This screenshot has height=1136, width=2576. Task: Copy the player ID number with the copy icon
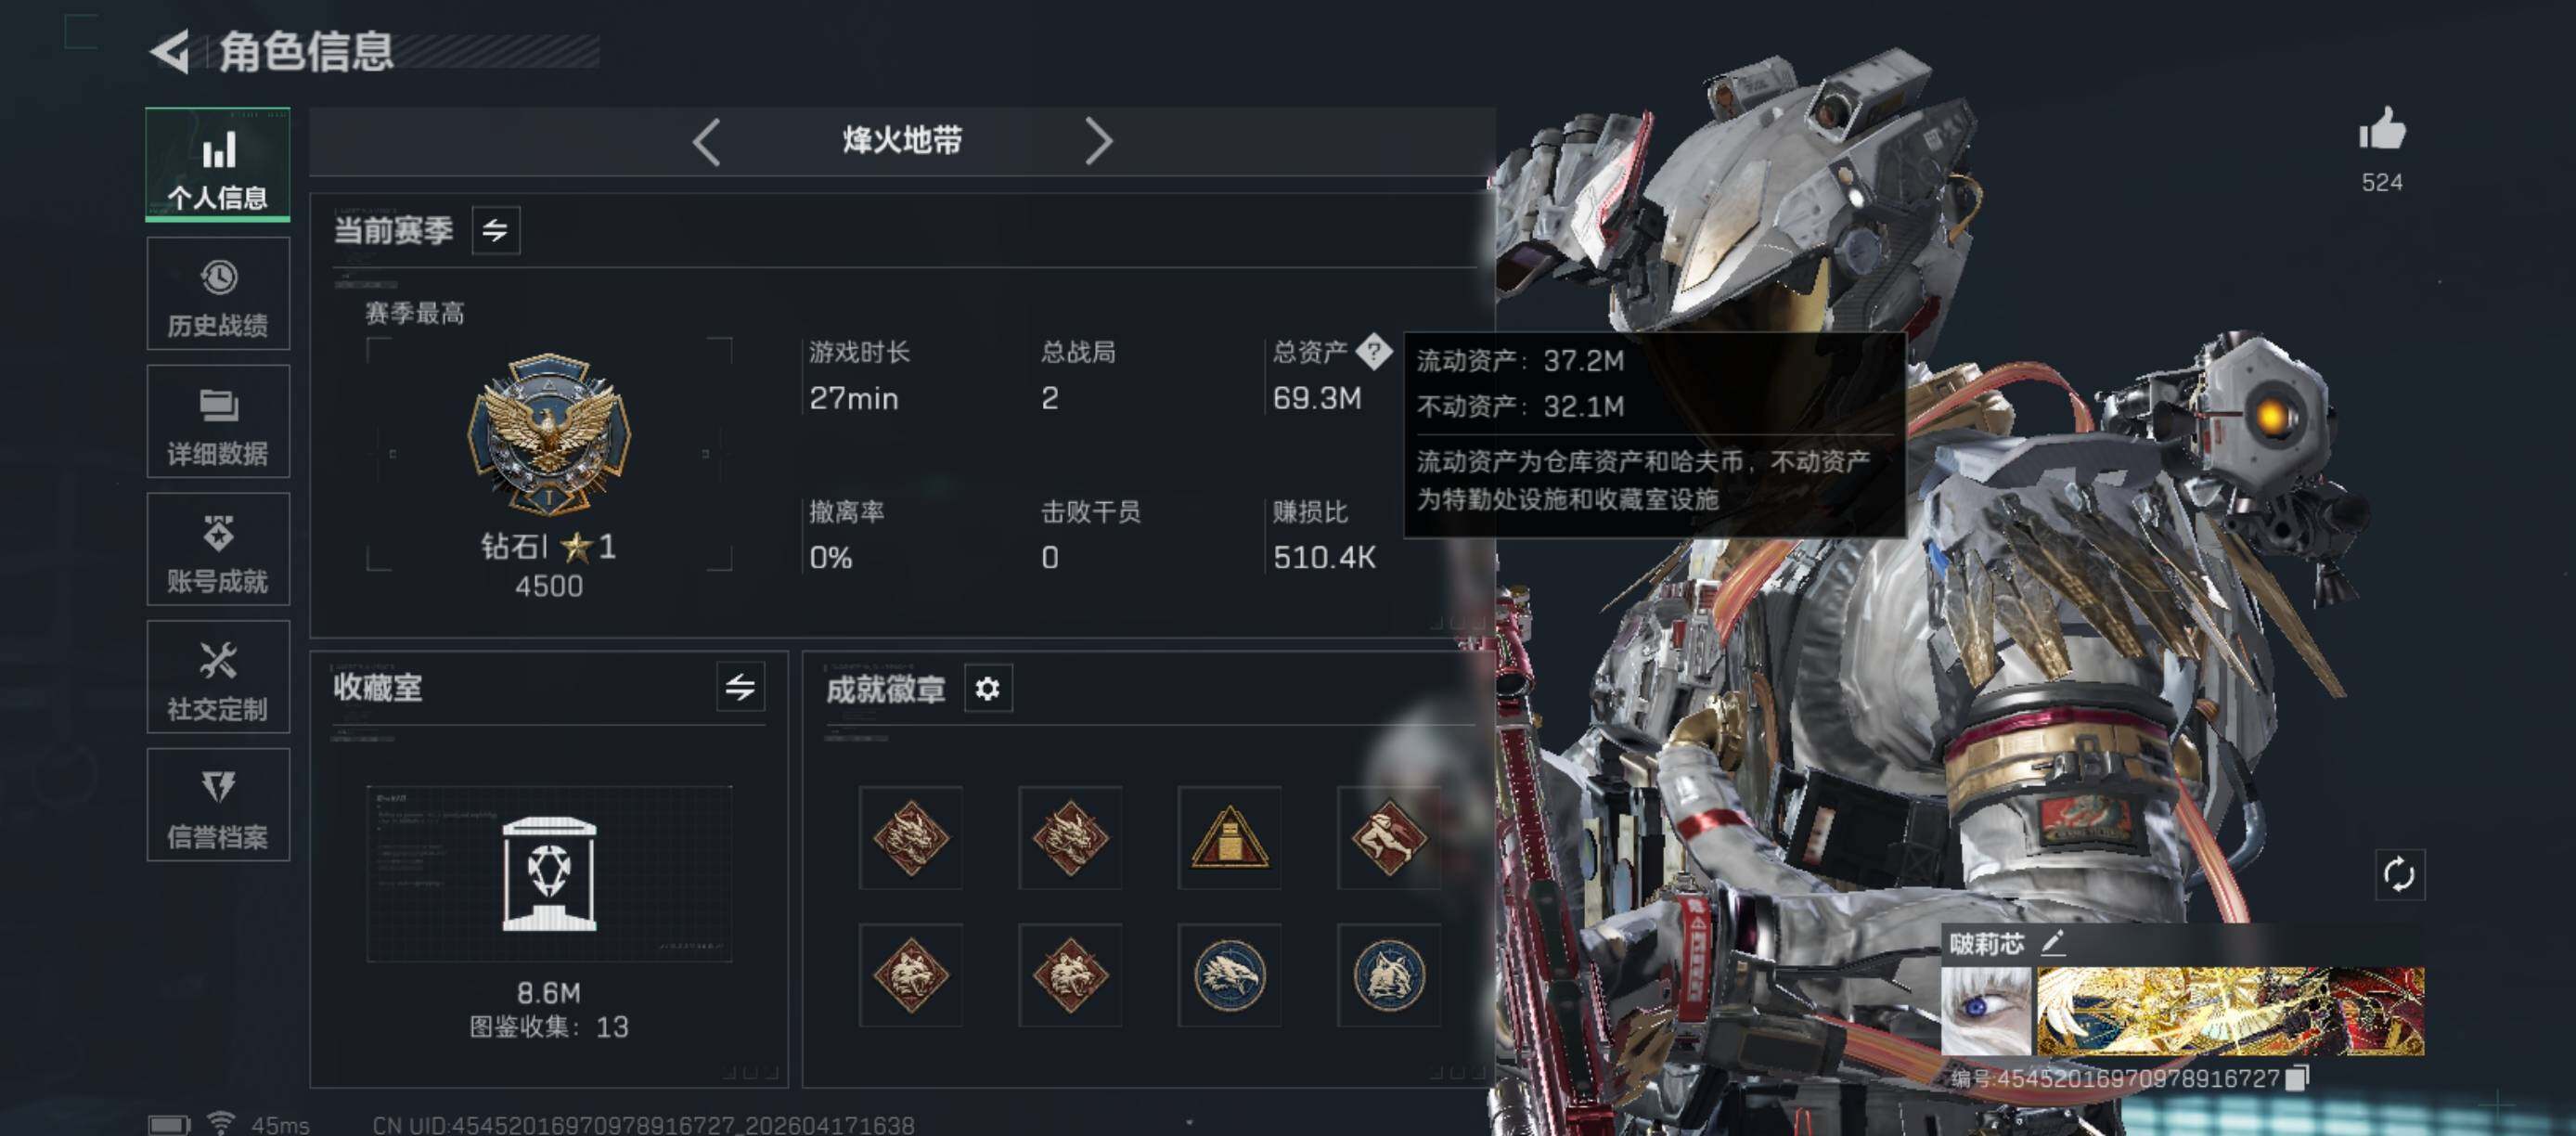(2298, 1077)
